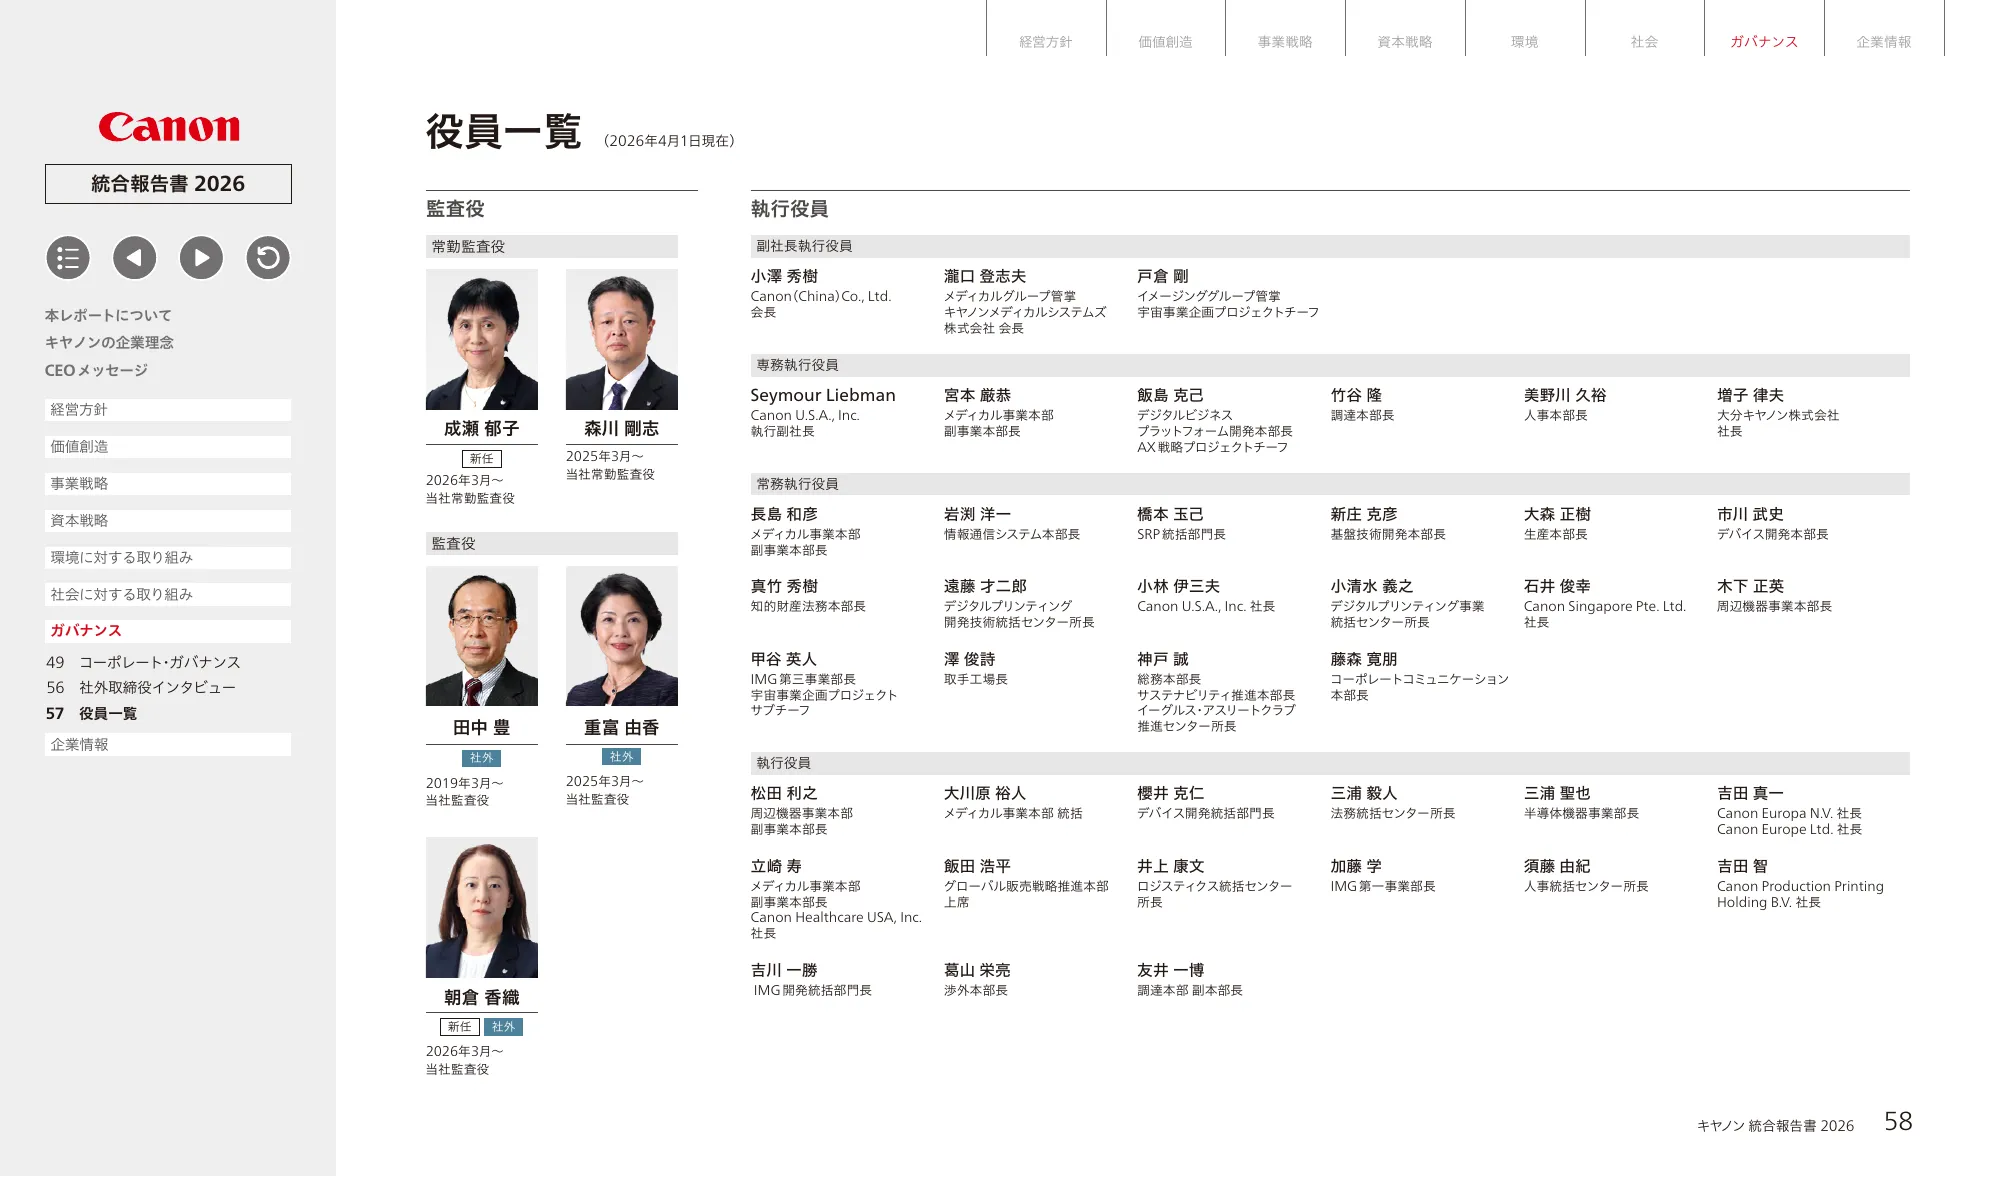Click the 新任 badge under 朝倉 香織

pyautogui.click(x=460, y=1027)
